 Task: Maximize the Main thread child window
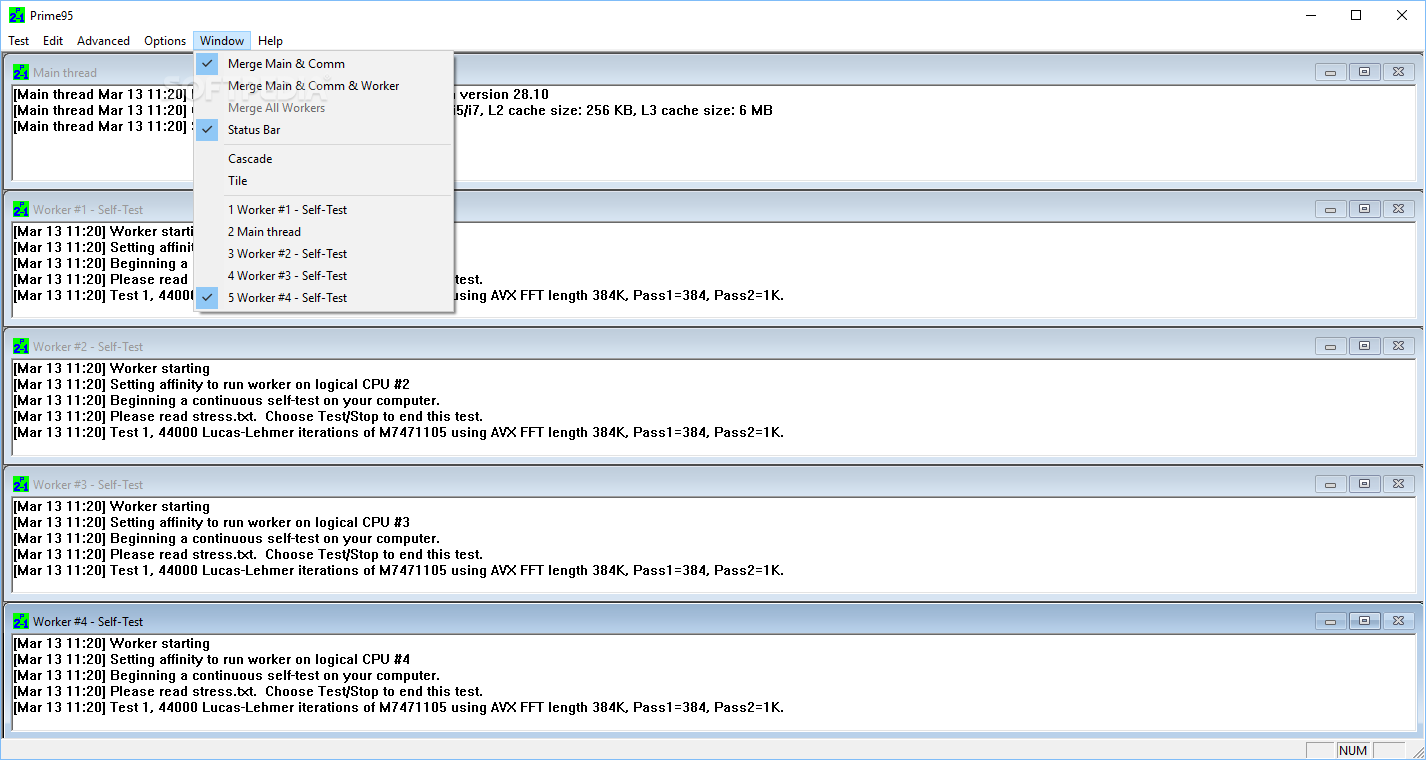tap(1364, 72)
